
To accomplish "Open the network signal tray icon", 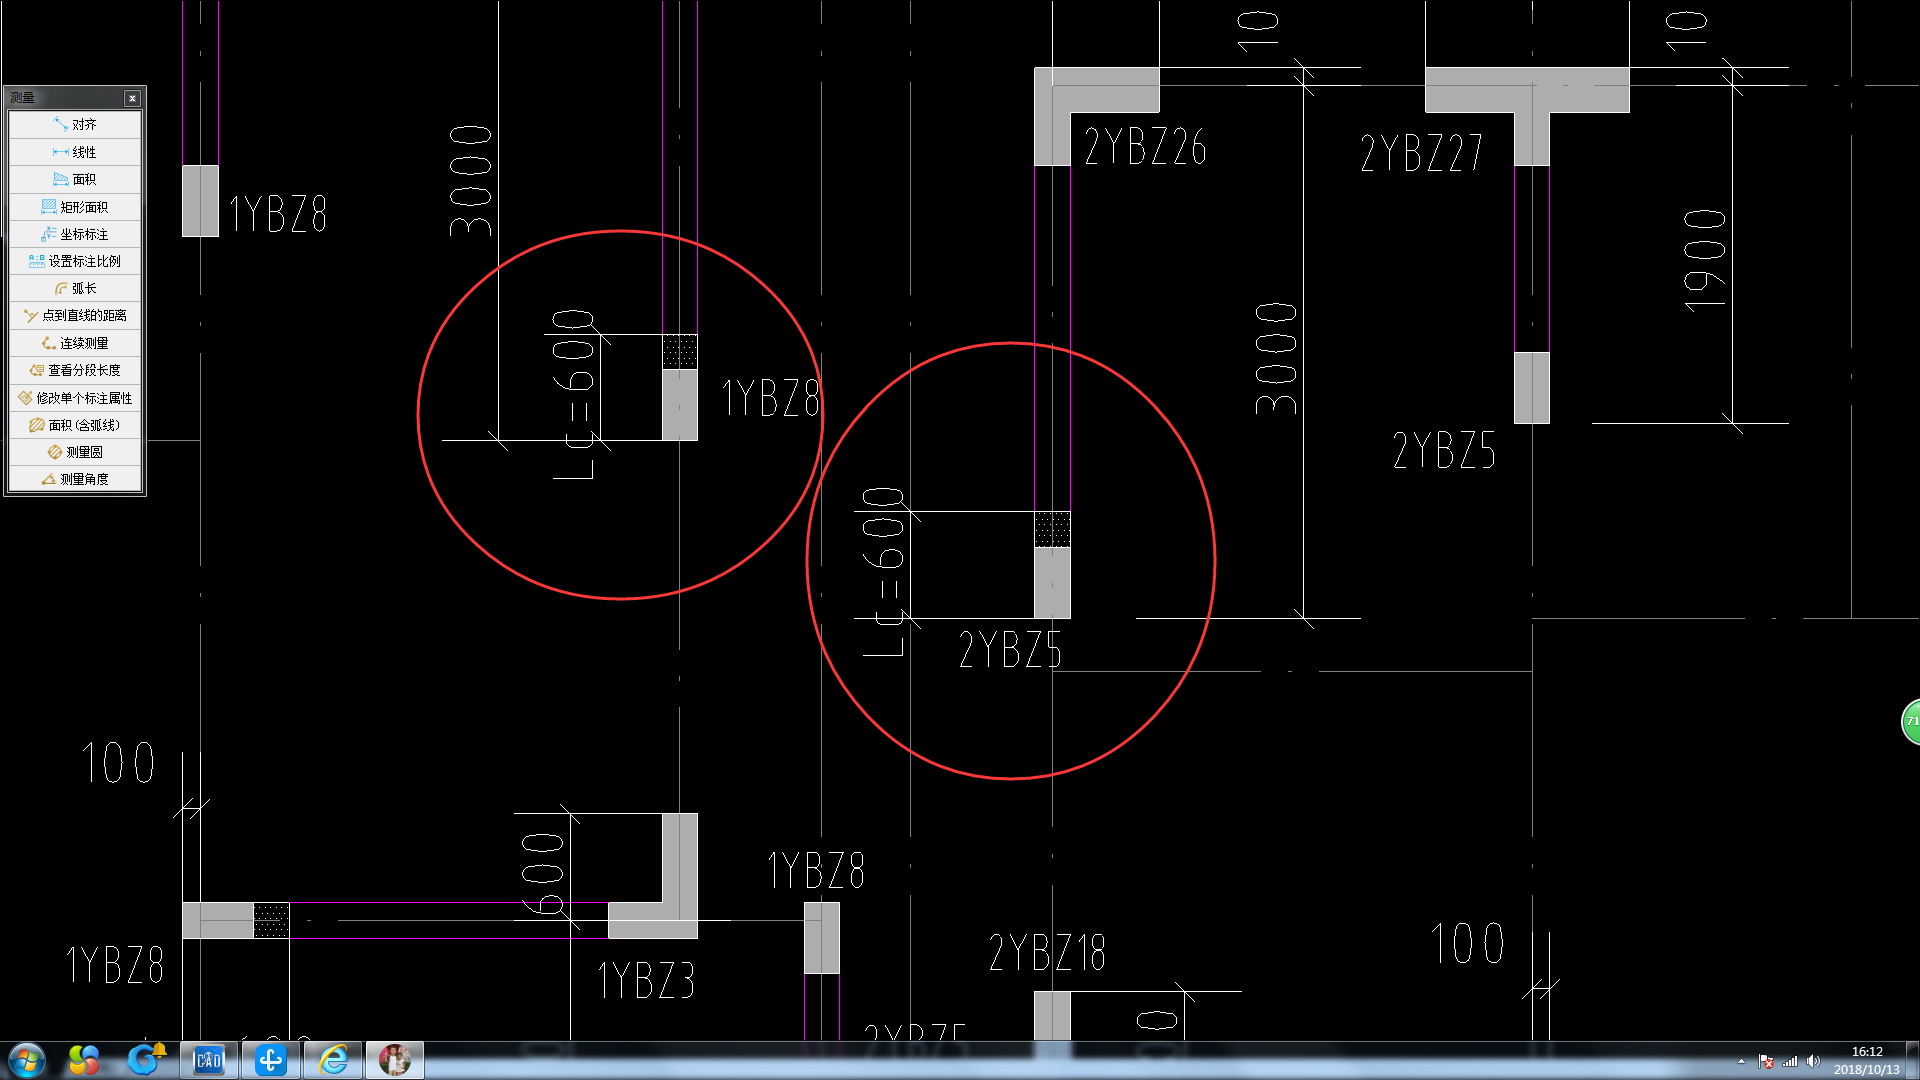I will click(1790, 1061).
